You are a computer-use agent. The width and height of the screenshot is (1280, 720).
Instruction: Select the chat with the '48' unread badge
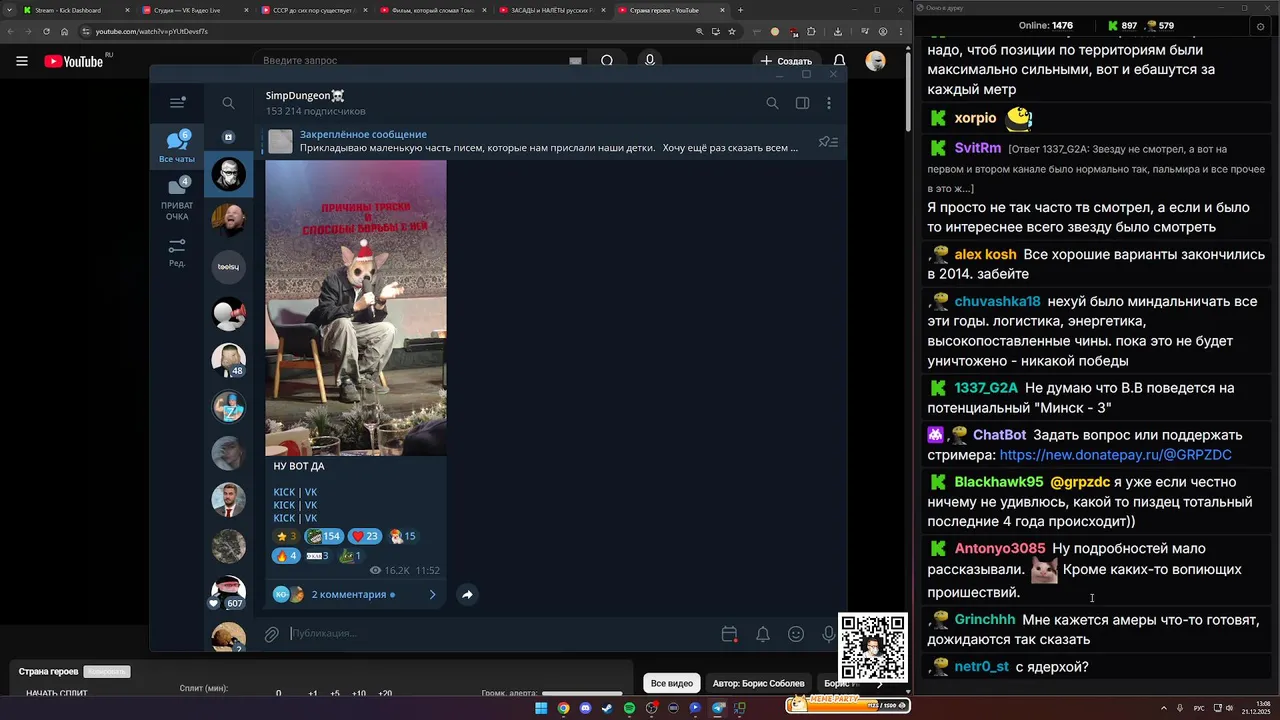[229, 360]
